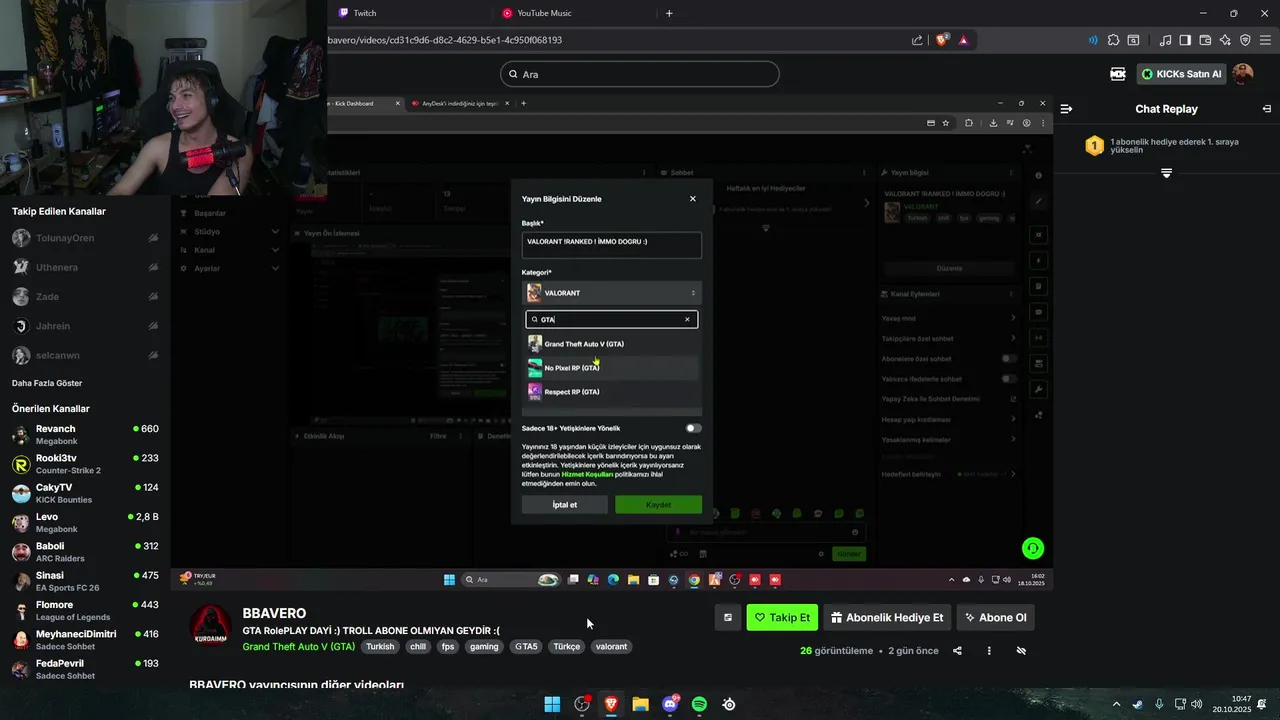
Task: Click the chat list icon left of Chat Replay
Action: pyautogui.click(x=1066, y=109)
